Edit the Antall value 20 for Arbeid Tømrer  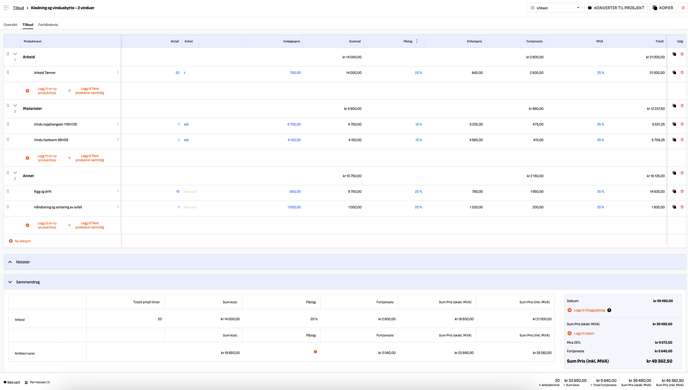[177, 72]
